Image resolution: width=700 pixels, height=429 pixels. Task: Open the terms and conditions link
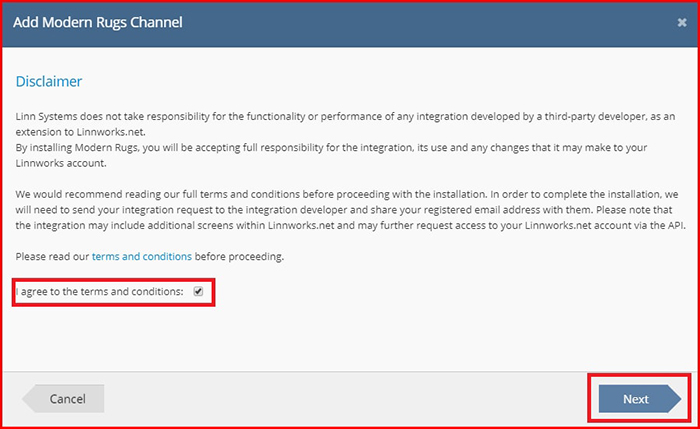click(142, 256)
